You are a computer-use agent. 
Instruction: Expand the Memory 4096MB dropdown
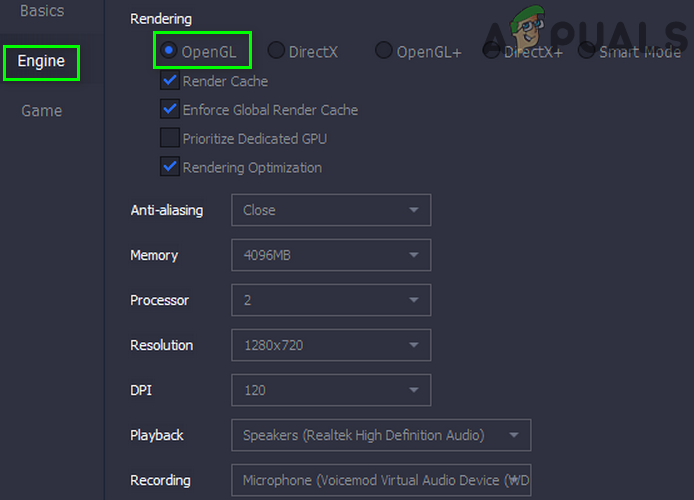pos(331,255)
